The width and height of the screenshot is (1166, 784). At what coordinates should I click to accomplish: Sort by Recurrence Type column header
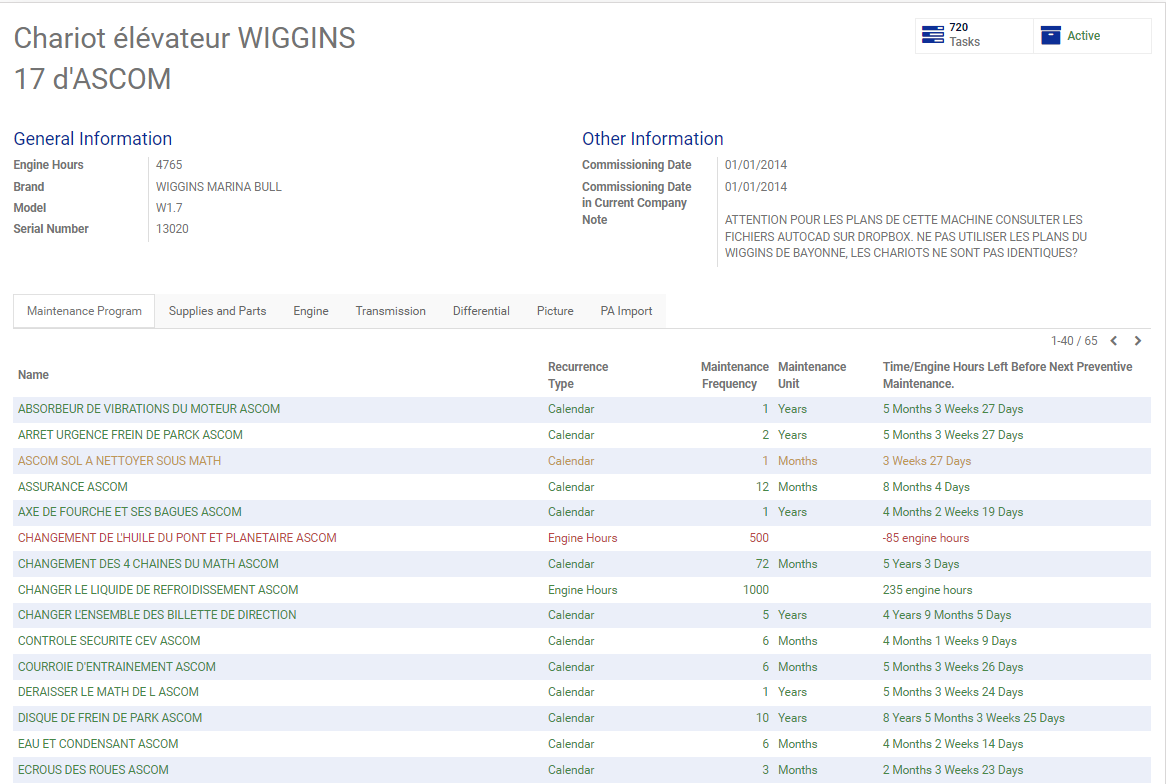(x=578, y=375)
